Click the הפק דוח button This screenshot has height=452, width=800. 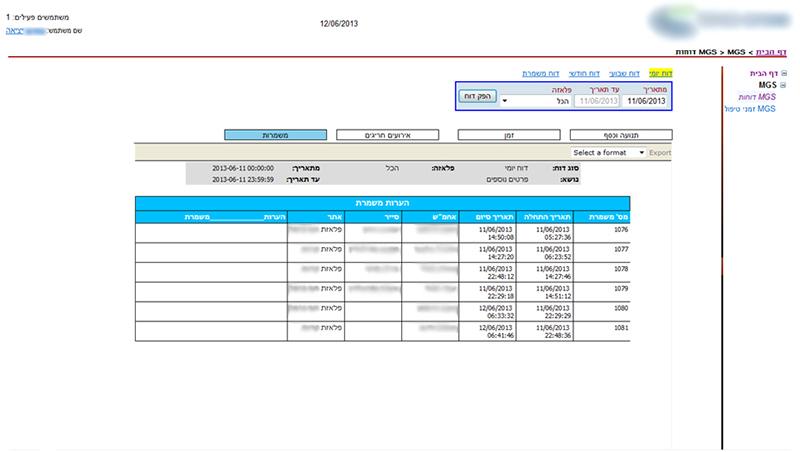tap(478, 96)
